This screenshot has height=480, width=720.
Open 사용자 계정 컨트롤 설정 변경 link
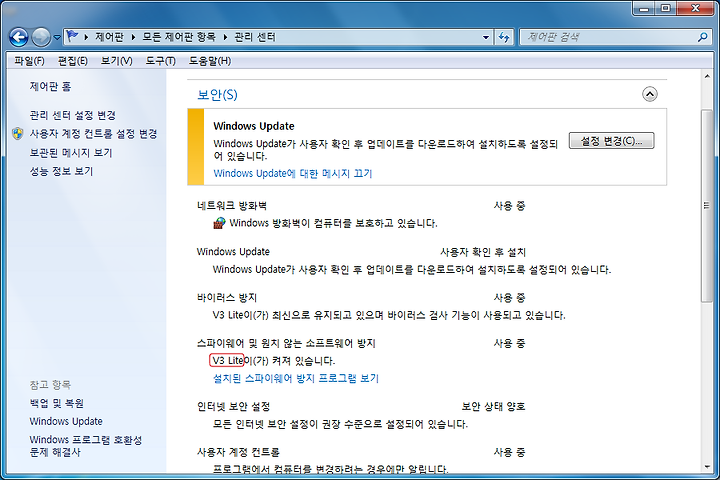(93, 134)
